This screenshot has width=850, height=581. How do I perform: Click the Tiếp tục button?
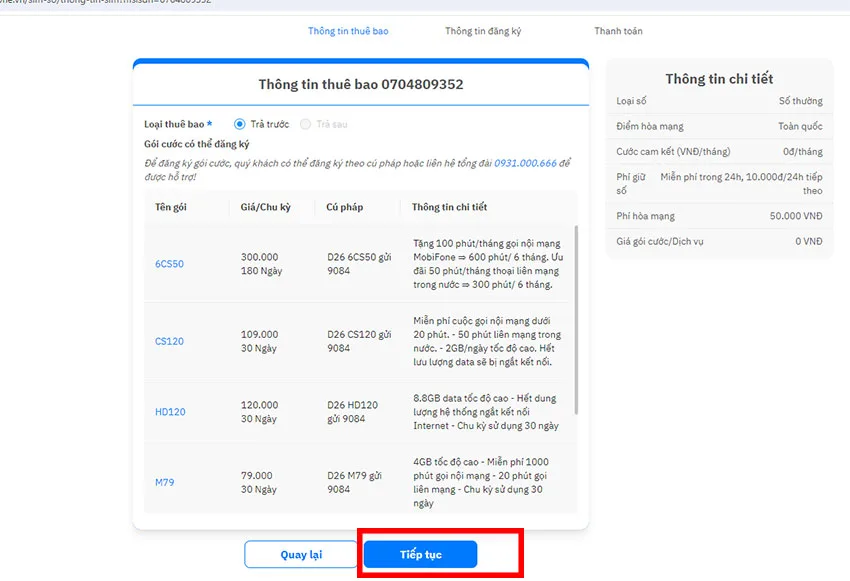(421, 554)
